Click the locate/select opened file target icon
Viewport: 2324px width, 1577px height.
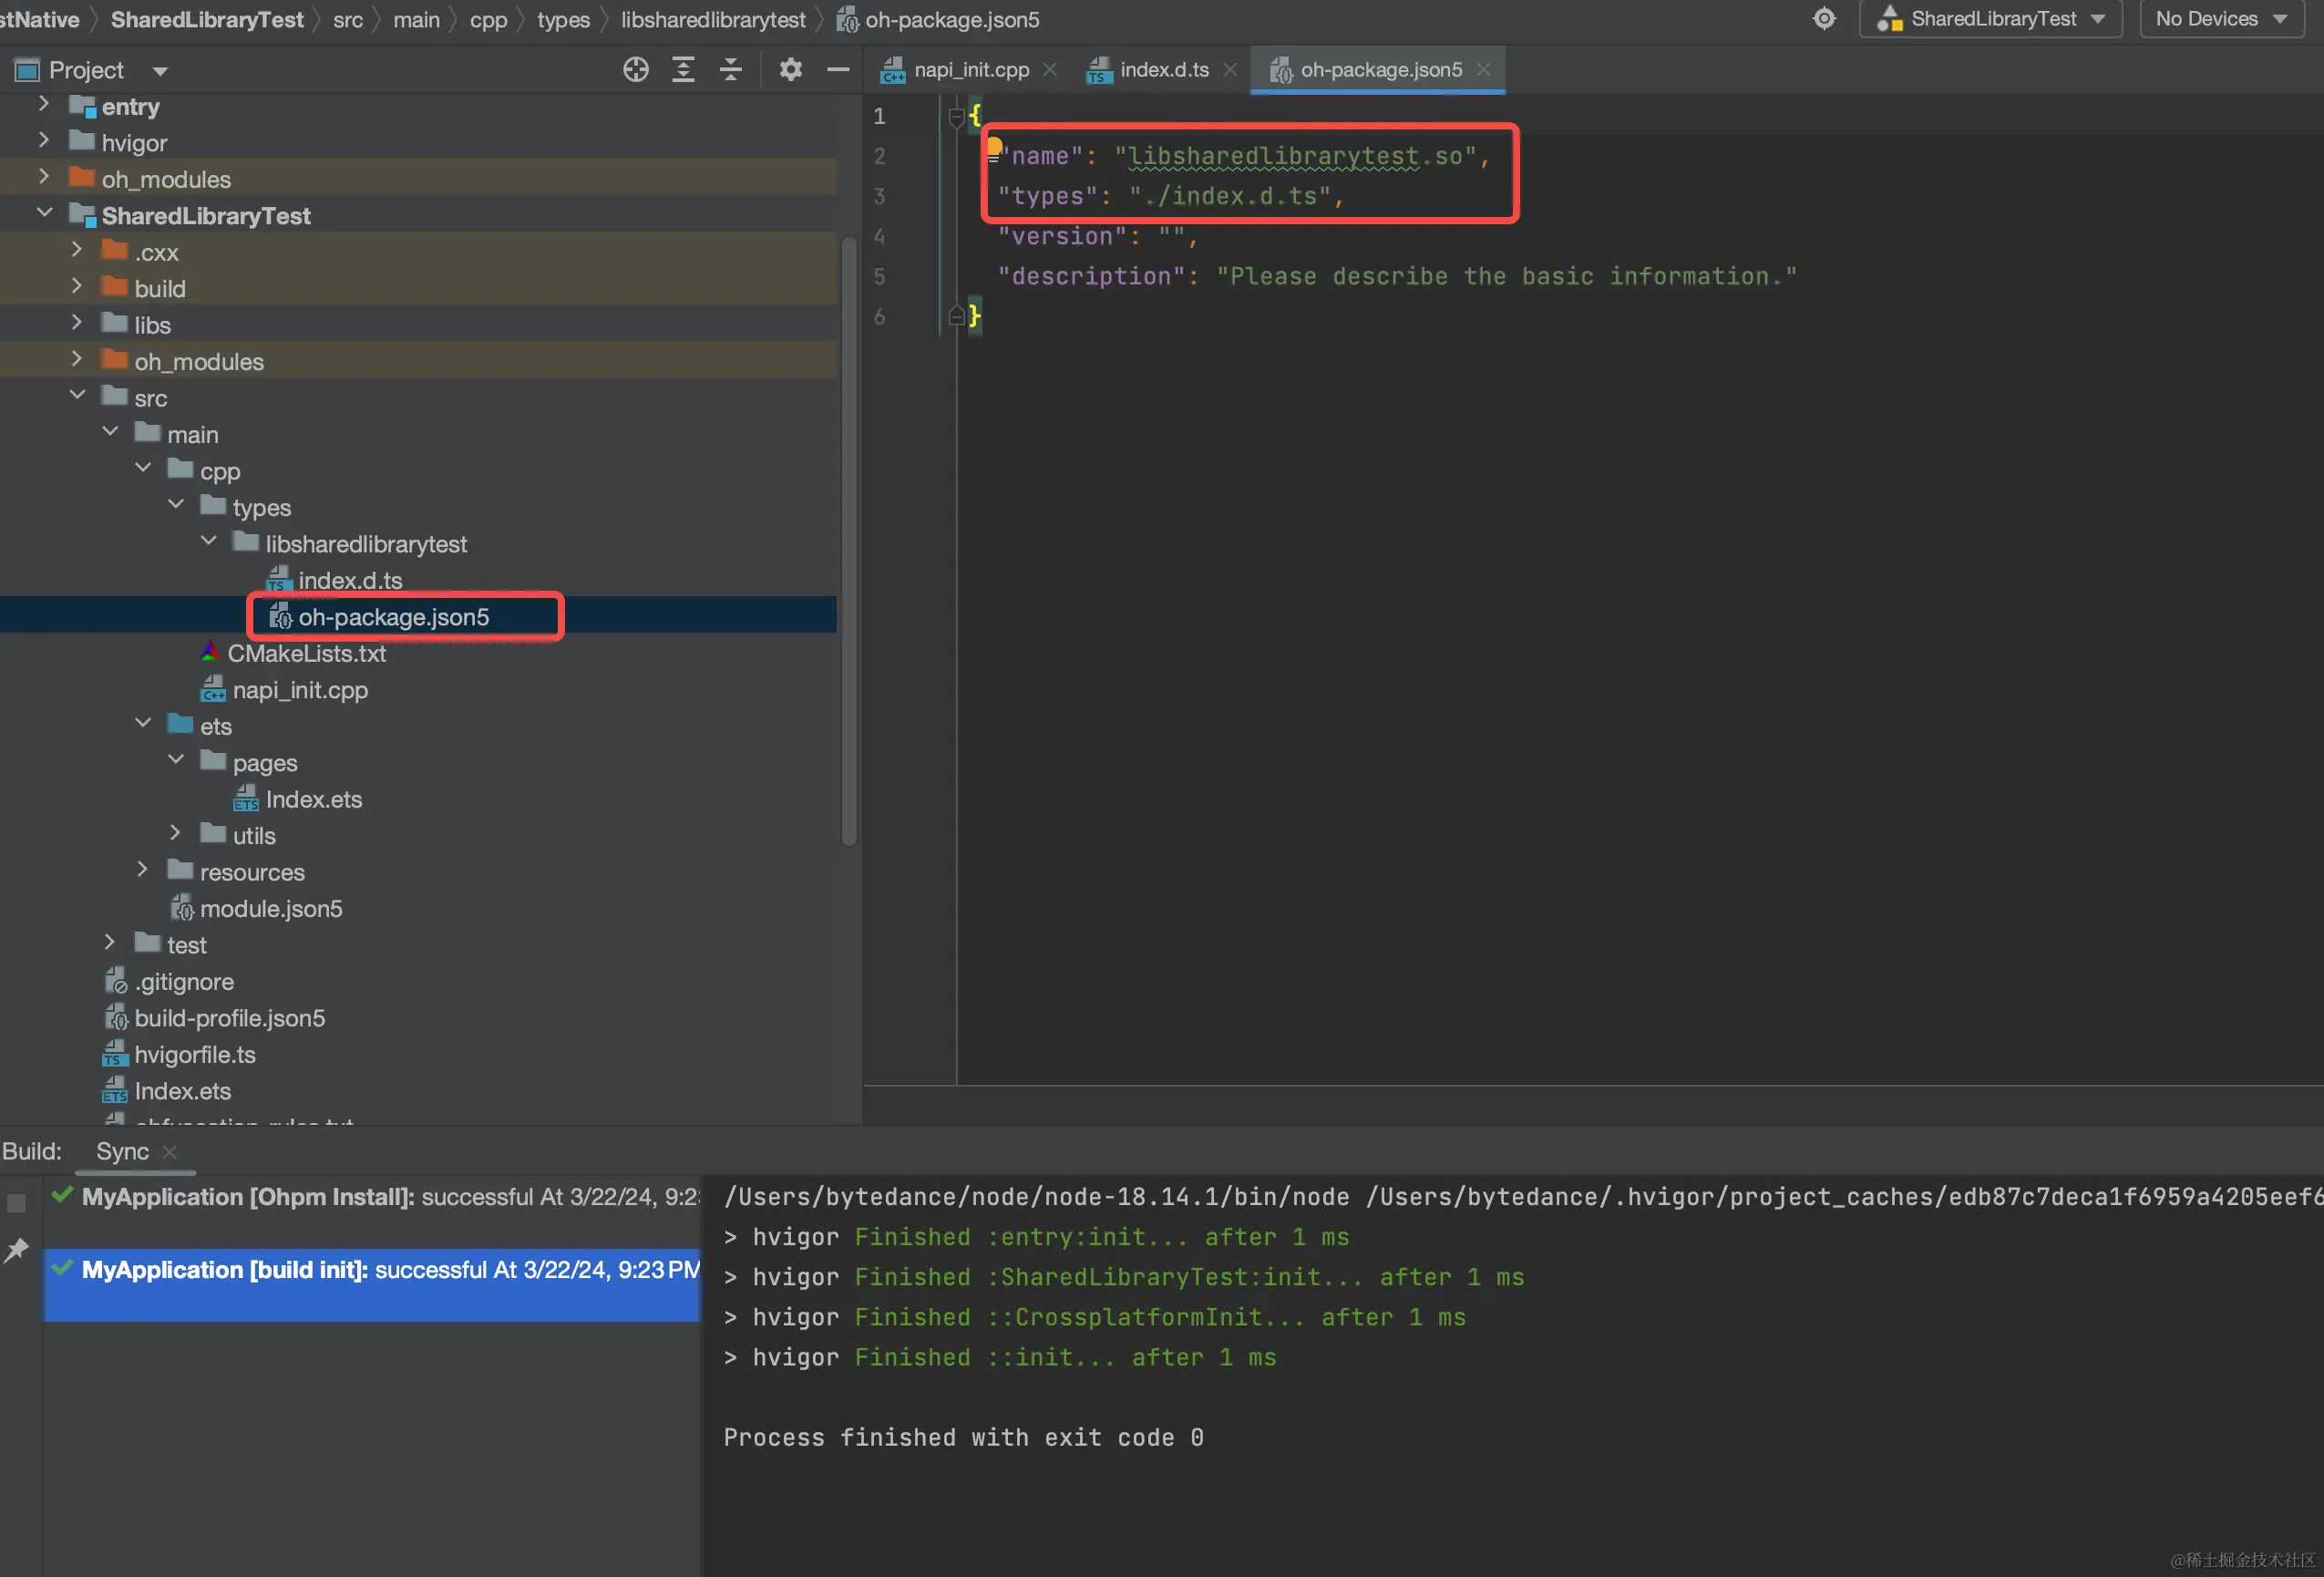tap(636, 69)
